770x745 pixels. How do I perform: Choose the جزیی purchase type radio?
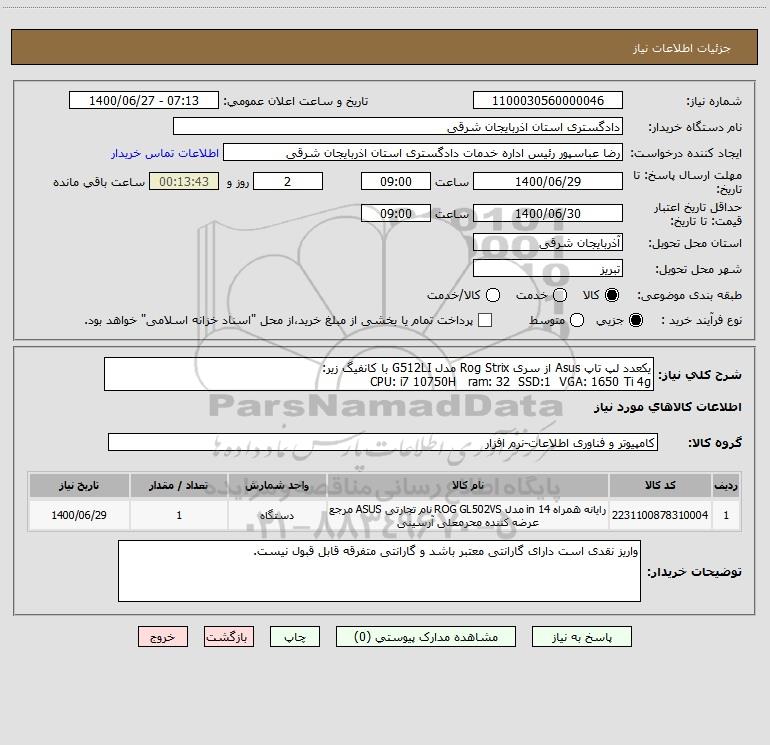635,320
